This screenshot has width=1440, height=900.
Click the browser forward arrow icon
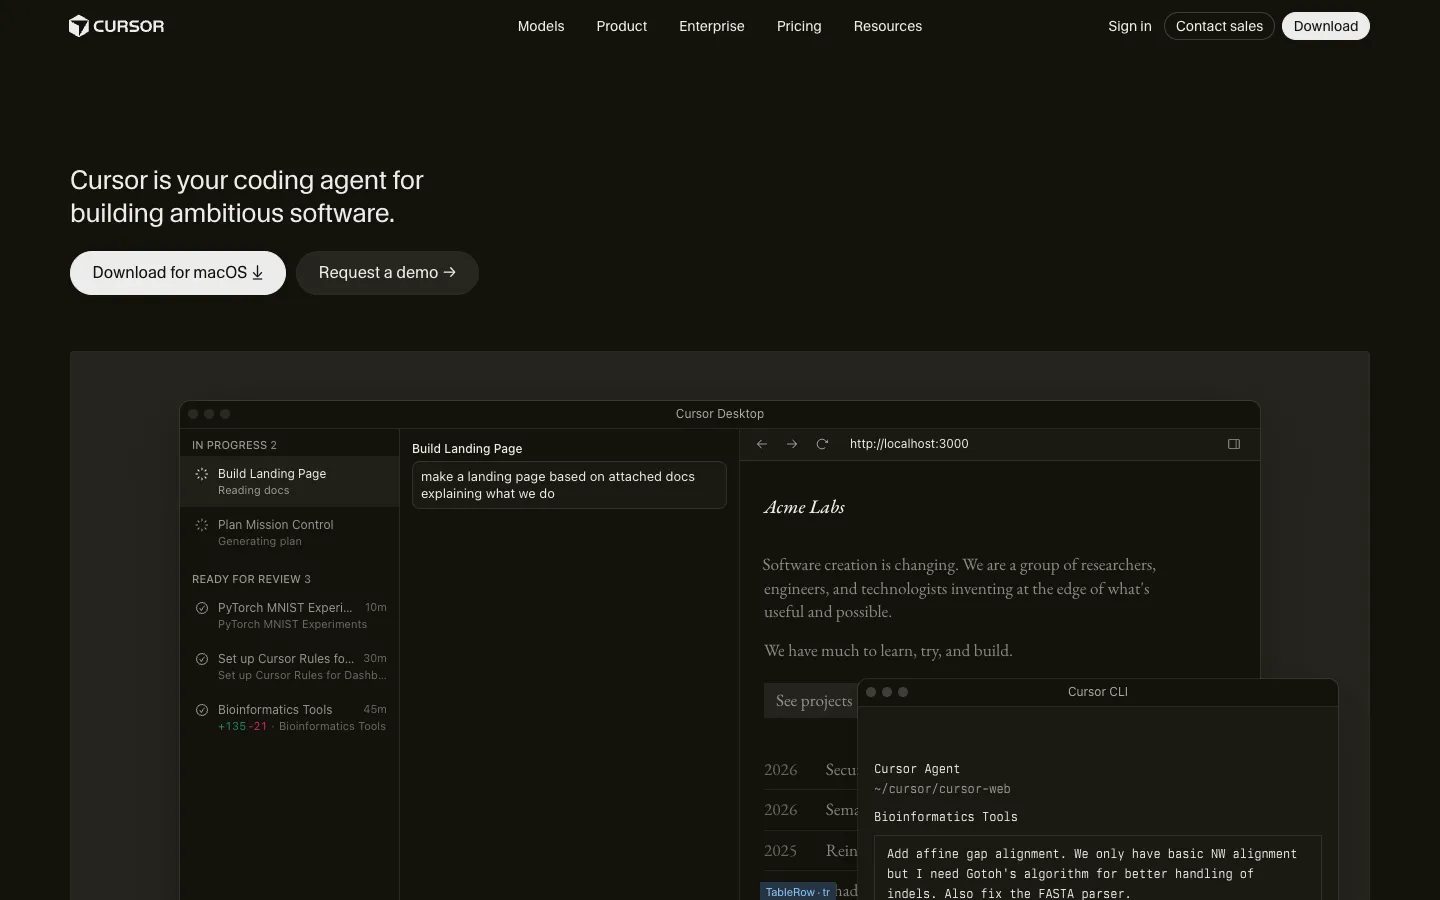coord(792,444)
